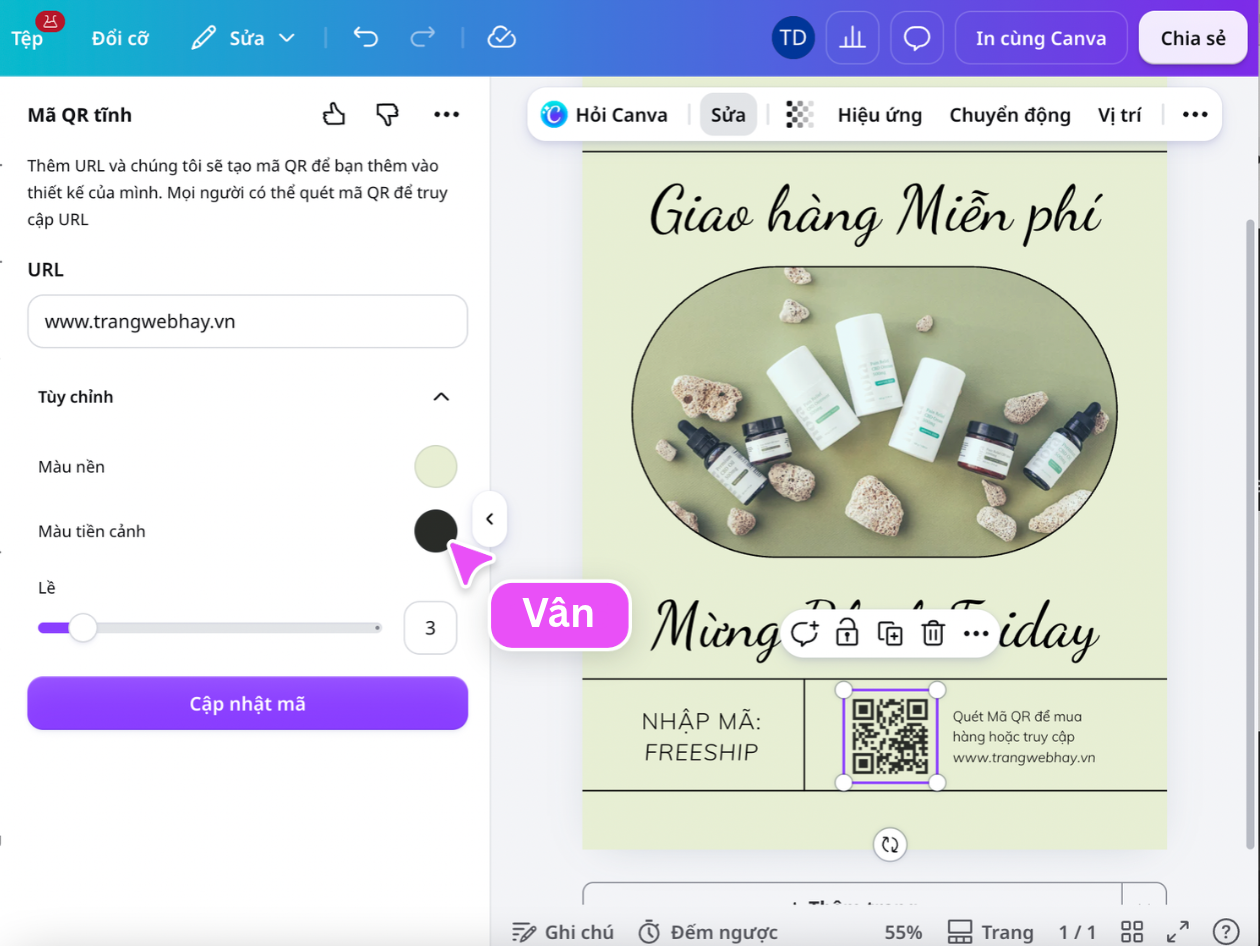The height and width of the screenshot is (946, 1260).
Task: Open the Tệp file menu
Action: tap(28, 38)
